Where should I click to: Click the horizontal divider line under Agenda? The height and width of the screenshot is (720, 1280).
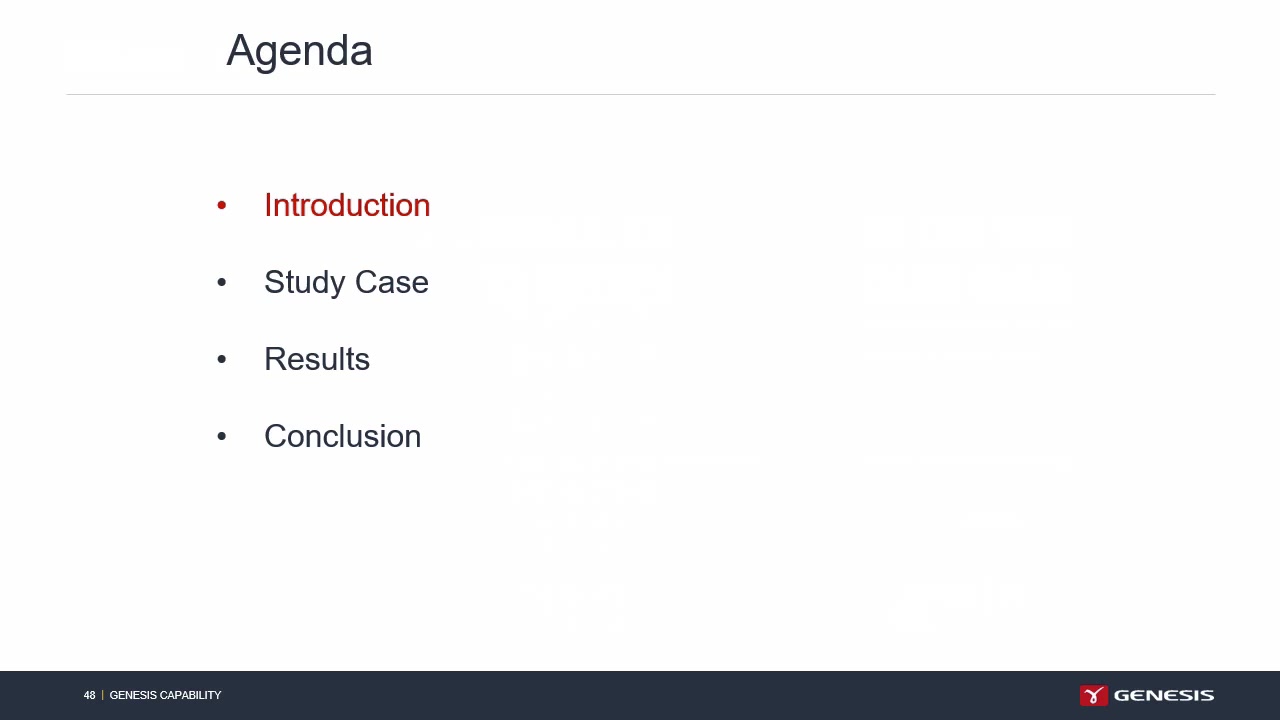pyautogui.click(x=640, y=94)
